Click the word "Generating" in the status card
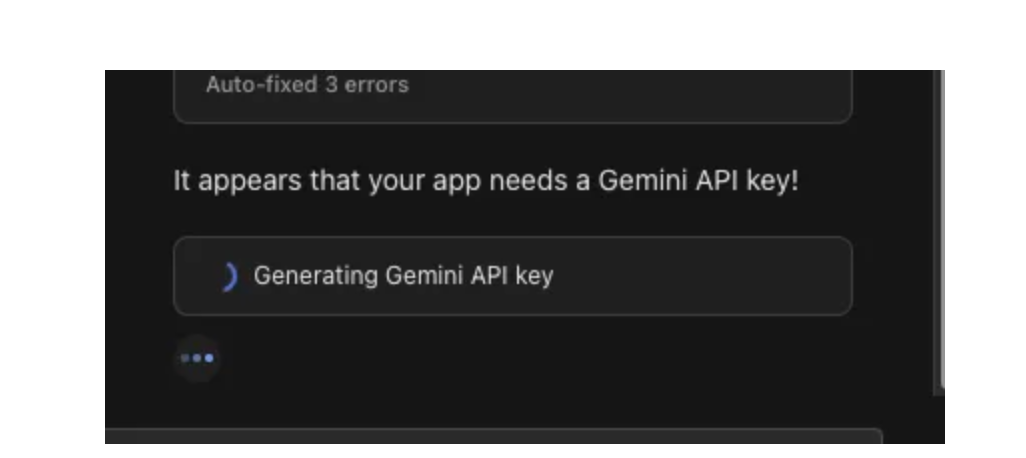The width and height of the screenshot is (1026, 458). tap(316, 277)
